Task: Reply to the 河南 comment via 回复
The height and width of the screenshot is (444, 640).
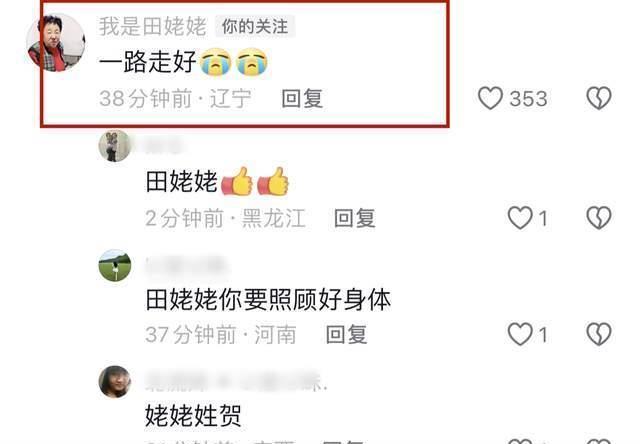Action: click(x=347, y=335)
